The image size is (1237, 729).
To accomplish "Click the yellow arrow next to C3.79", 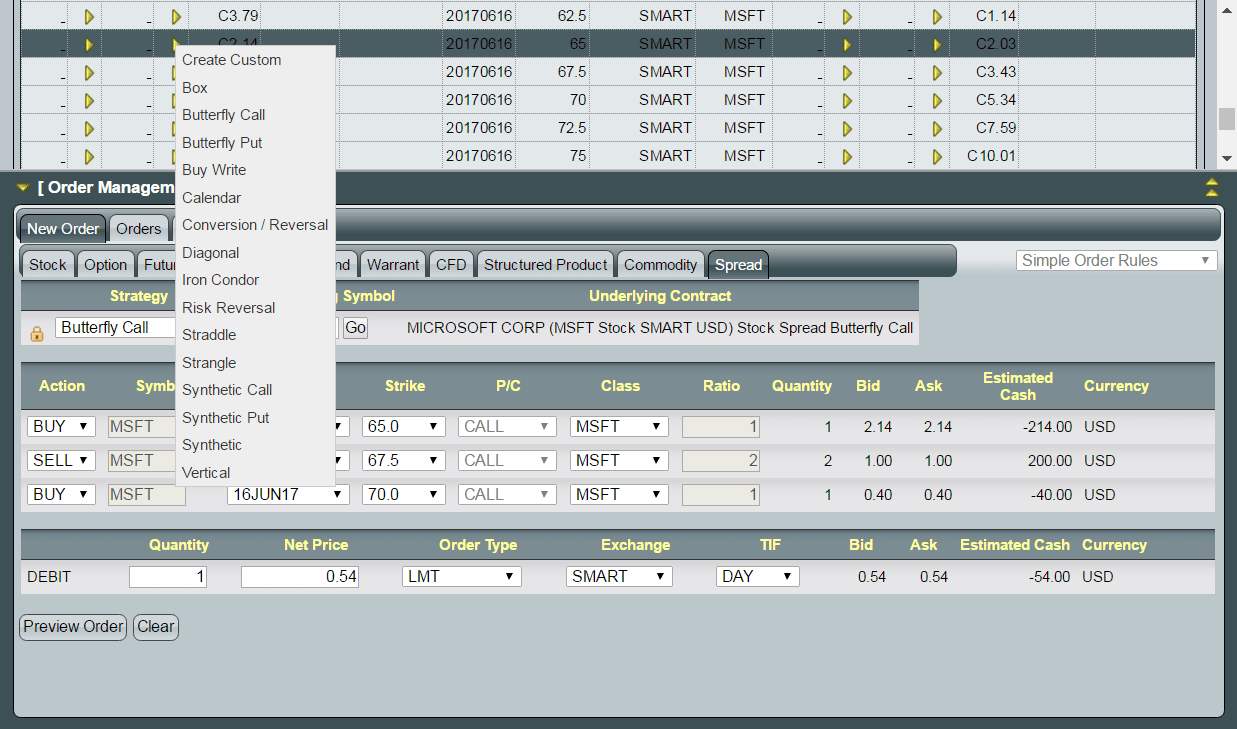I will [175, 15].
